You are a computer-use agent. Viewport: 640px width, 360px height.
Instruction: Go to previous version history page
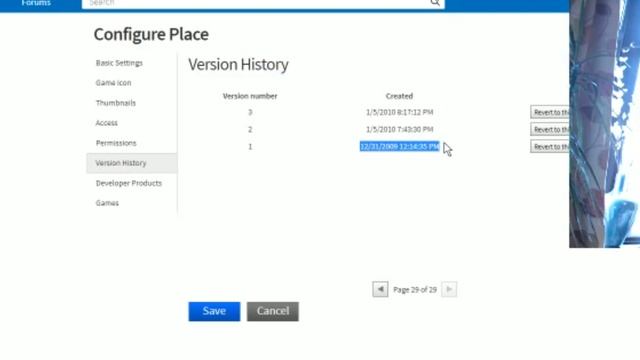point(380,289)
